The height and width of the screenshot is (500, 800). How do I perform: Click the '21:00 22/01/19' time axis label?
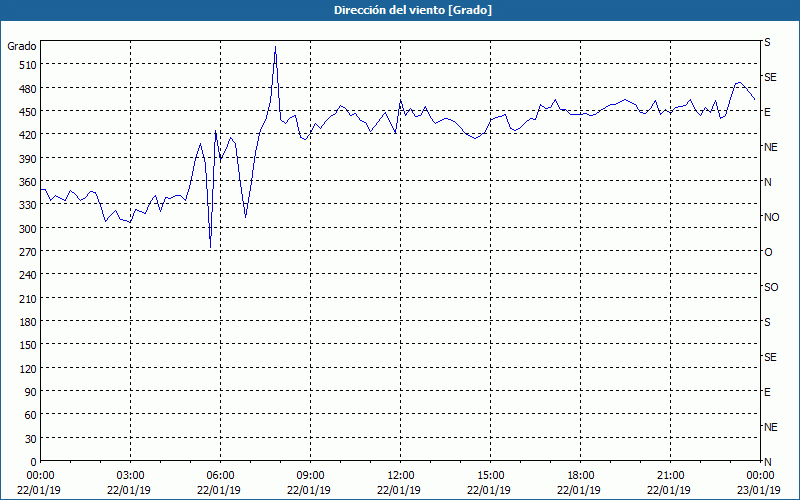(x=670, y=483)
